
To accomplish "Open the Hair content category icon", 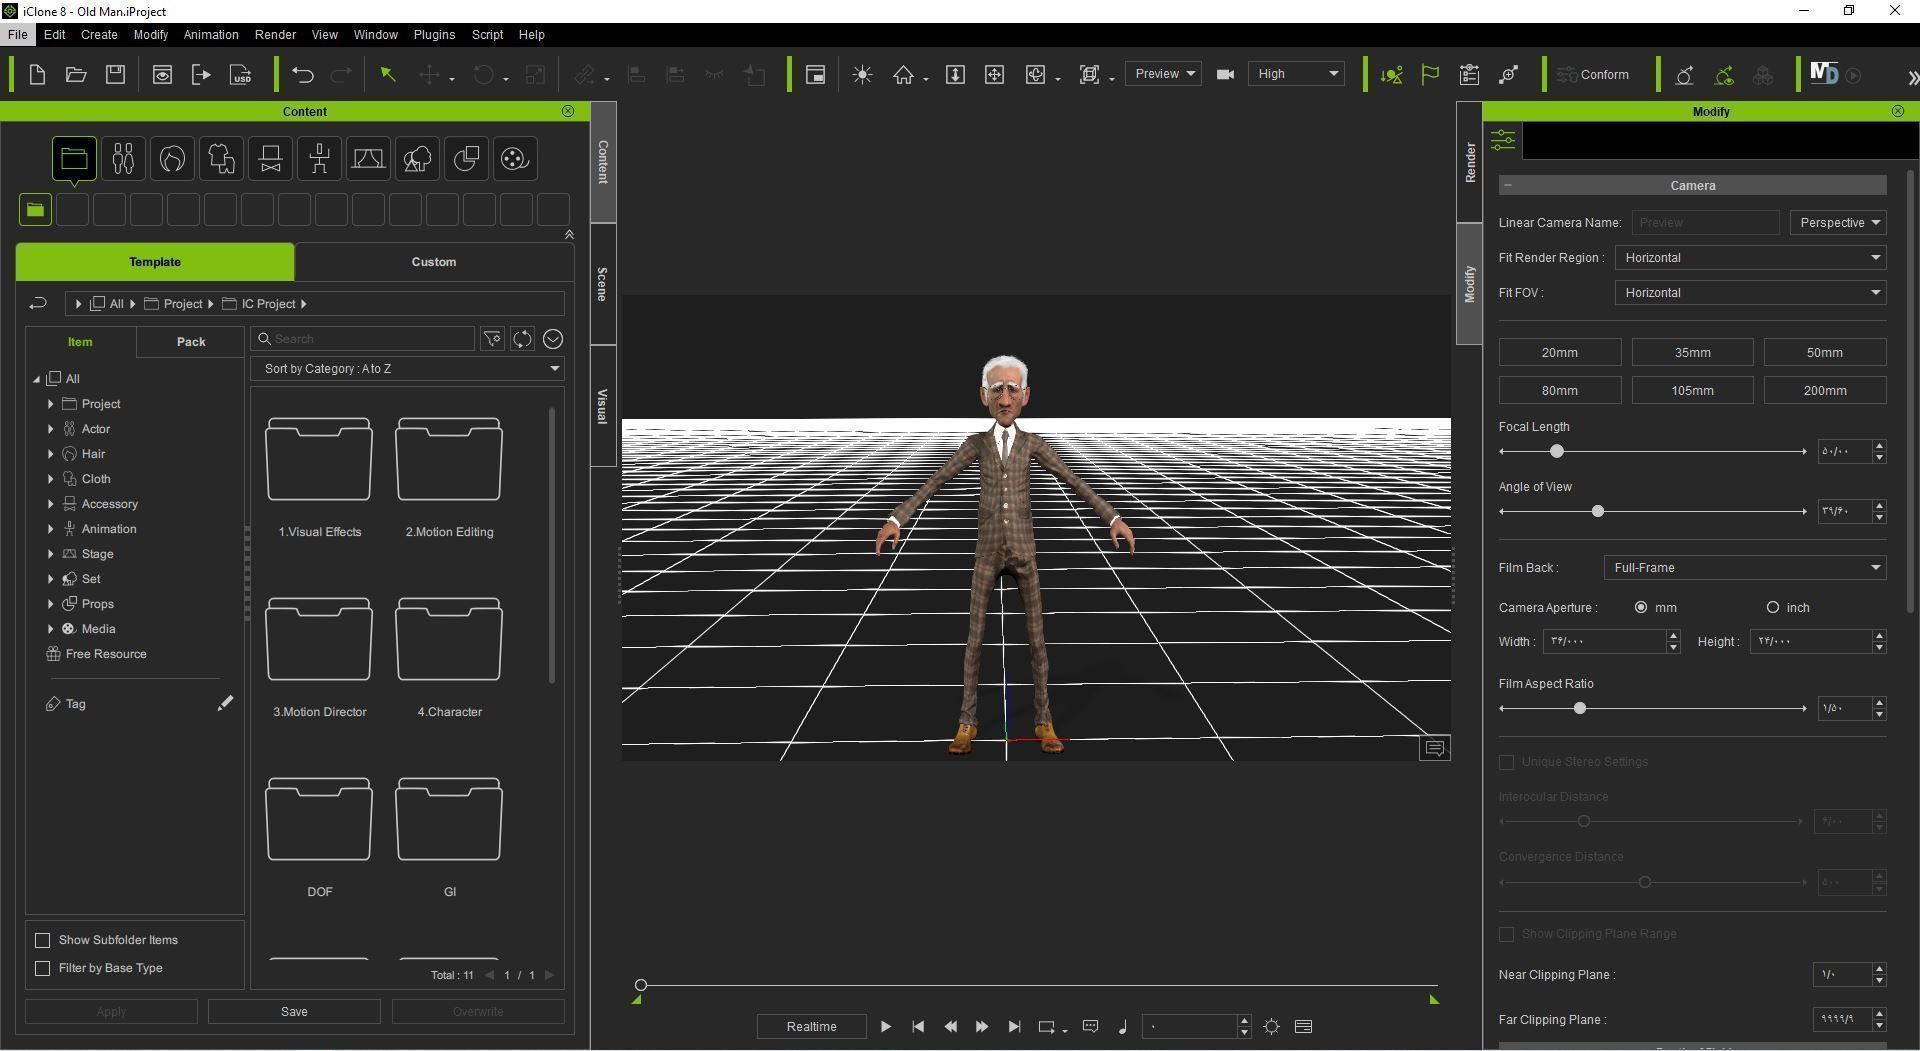I will [172, 158].
